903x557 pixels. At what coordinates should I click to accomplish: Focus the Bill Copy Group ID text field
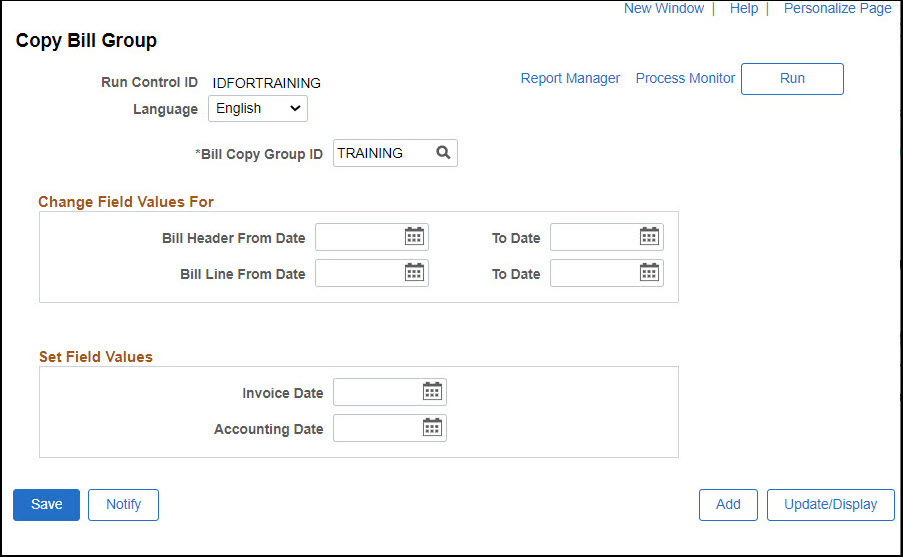click(x=381, y=153)
